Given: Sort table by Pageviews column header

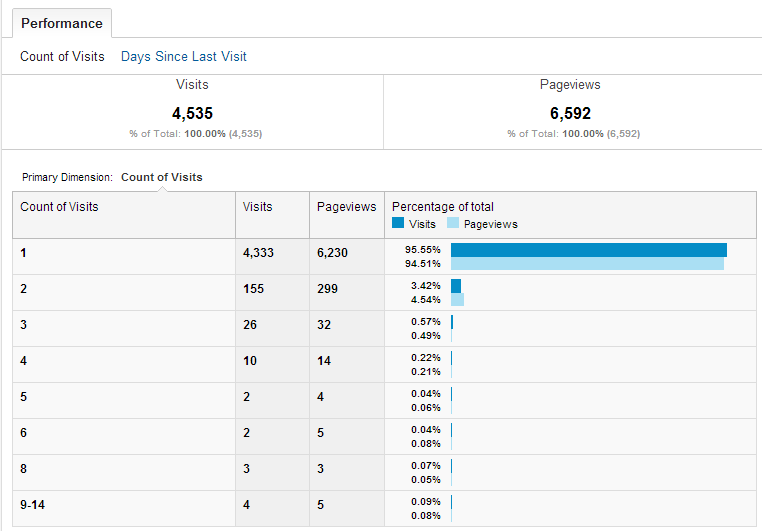Looking at the screenshot, I should [x=346, y=207].
